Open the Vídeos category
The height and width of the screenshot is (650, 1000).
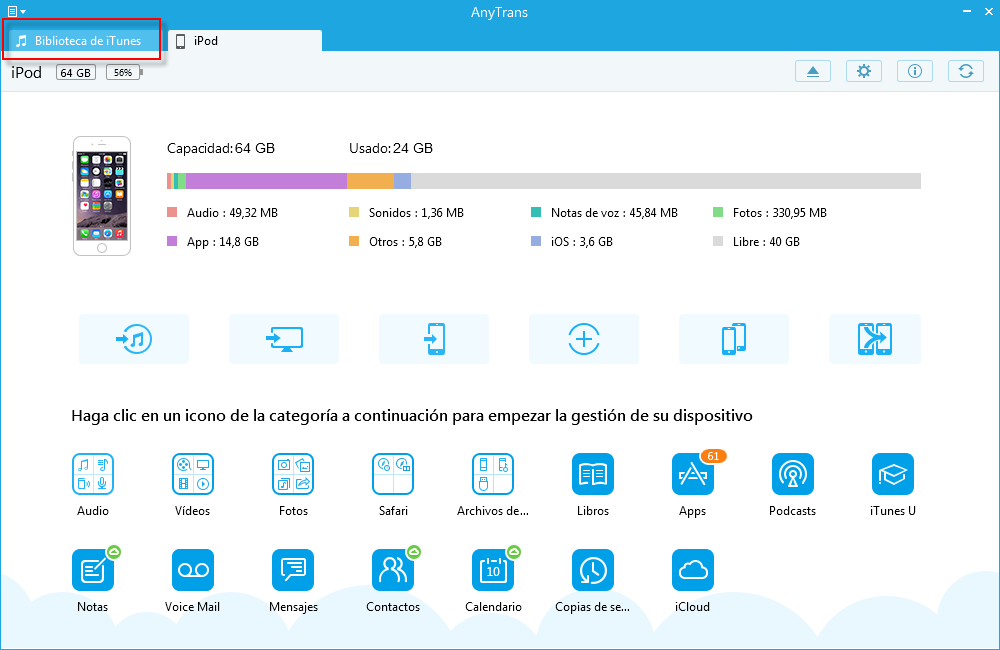(x=193, y=474)
